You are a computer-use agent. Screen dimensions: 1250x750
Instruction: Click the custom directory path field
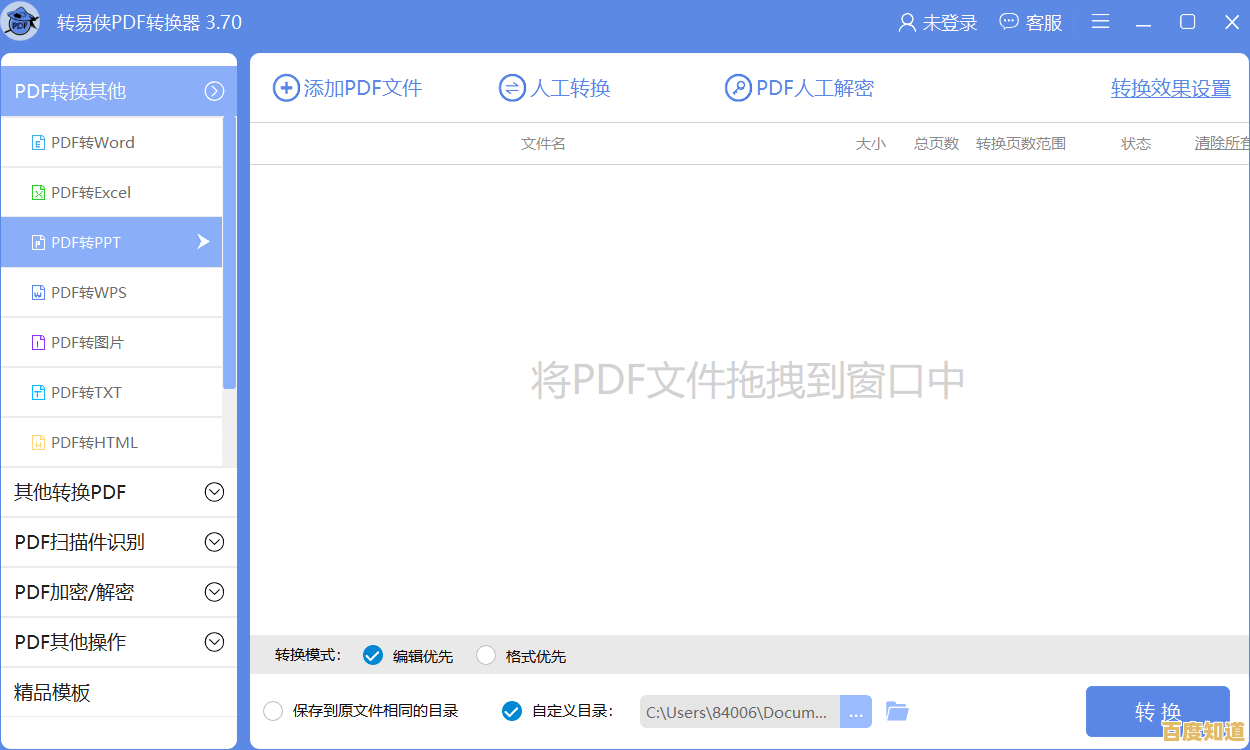click(x=738, y=711)
